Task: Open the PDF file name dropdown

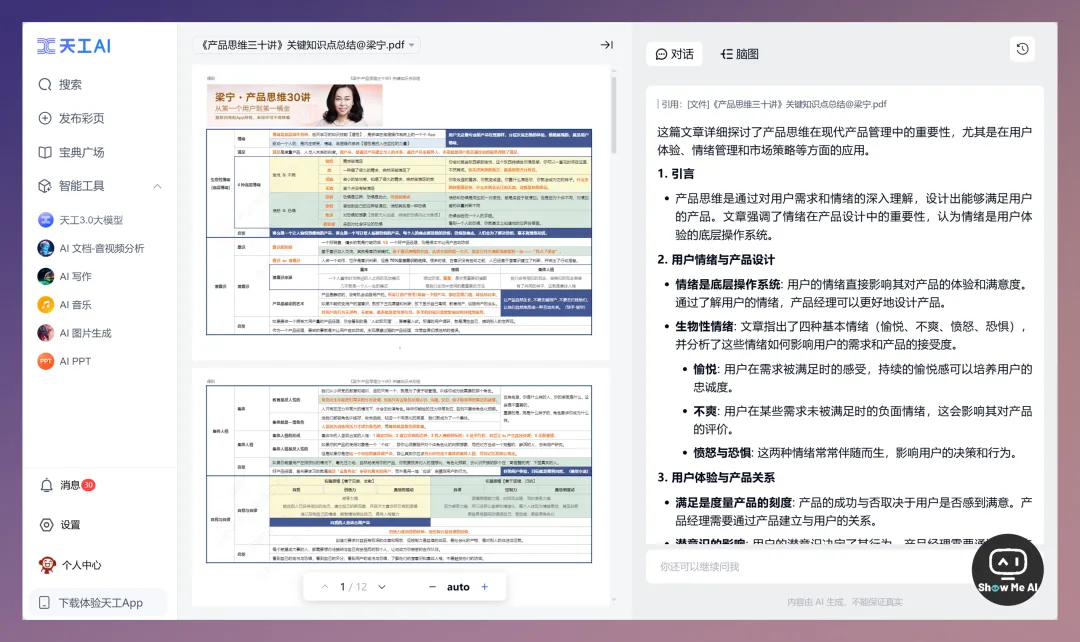Action: coord(307,45)
